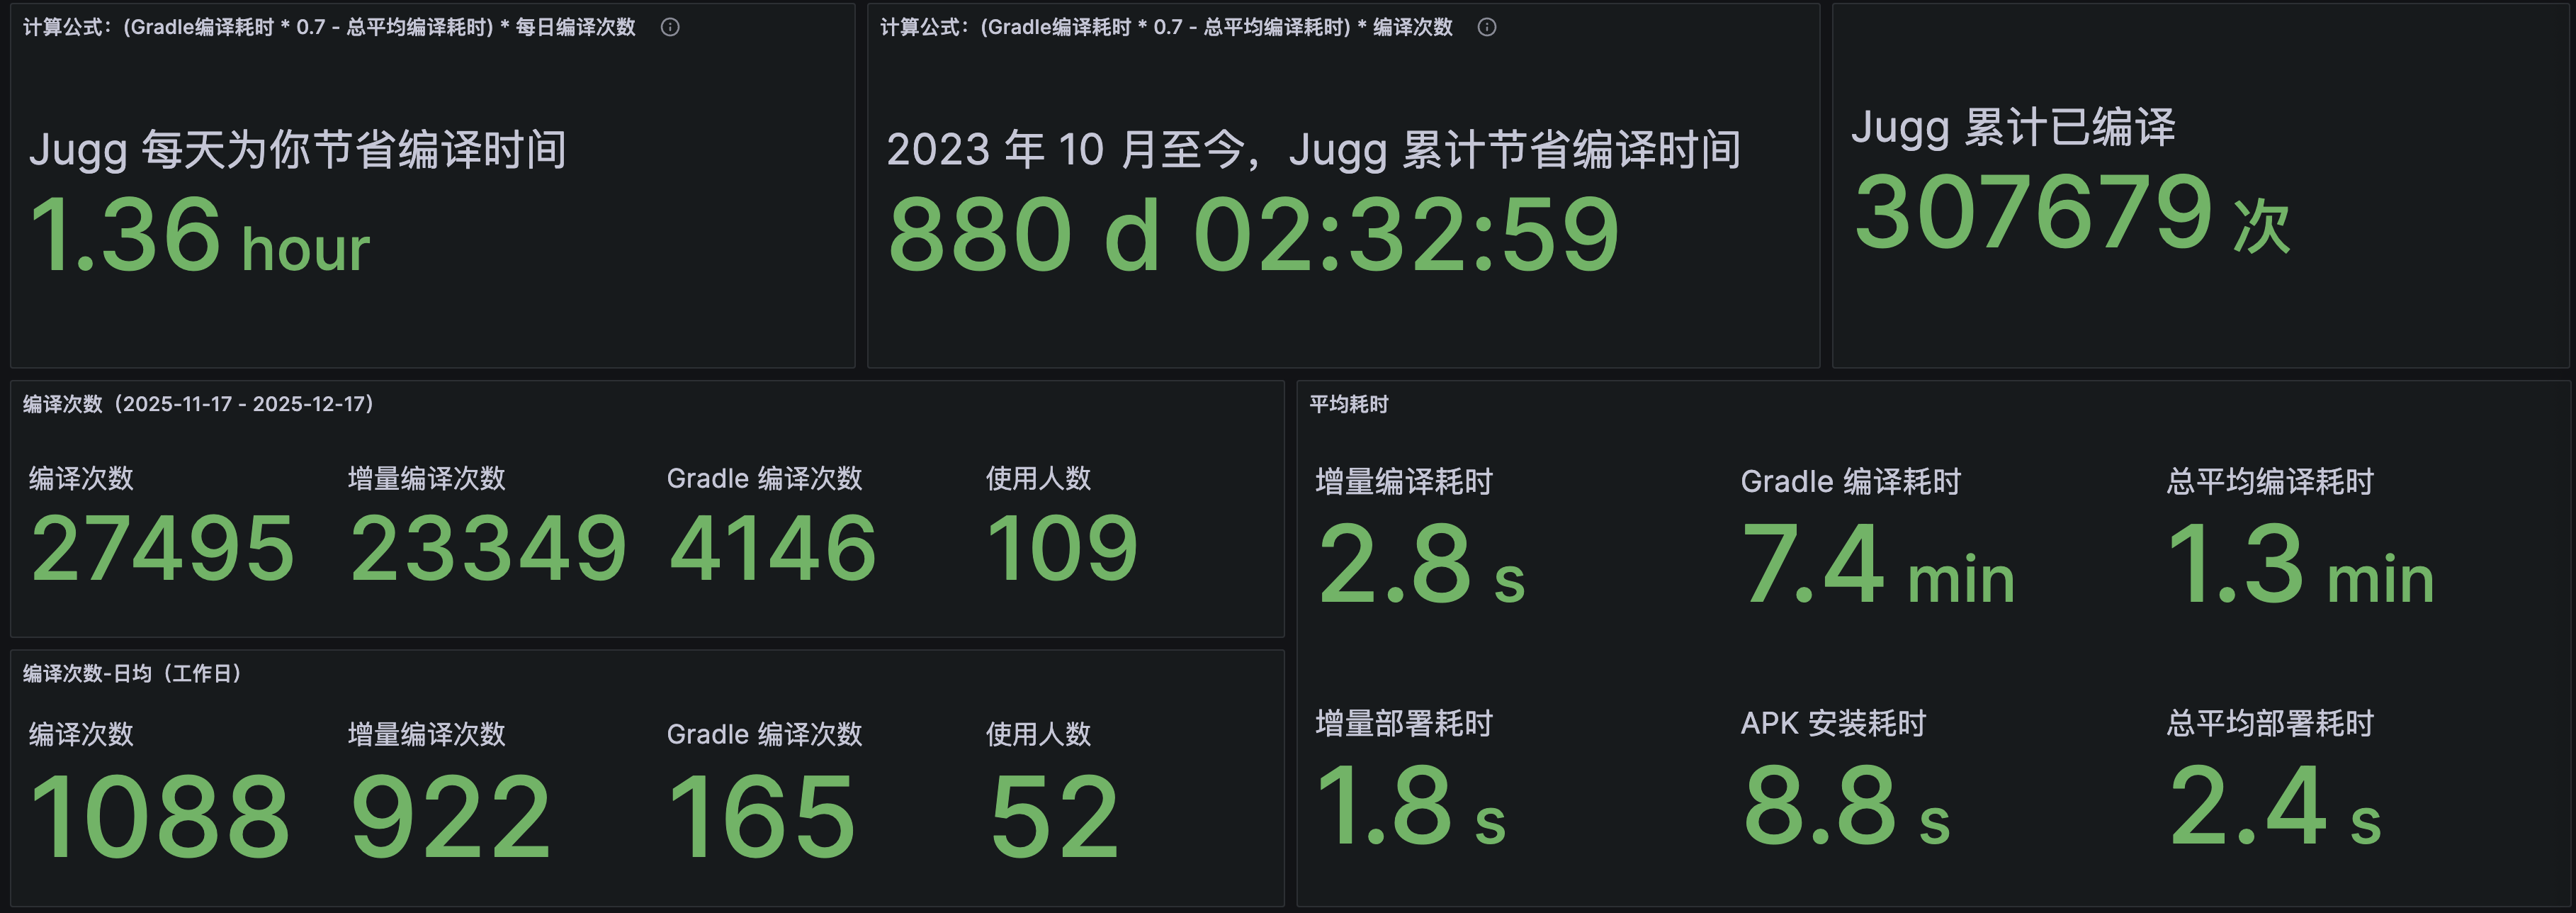This screenshot has height=913, width=2576.
Task: Click the 'Gradle 编译次数' label above 165
Action: tap(765, 735)
